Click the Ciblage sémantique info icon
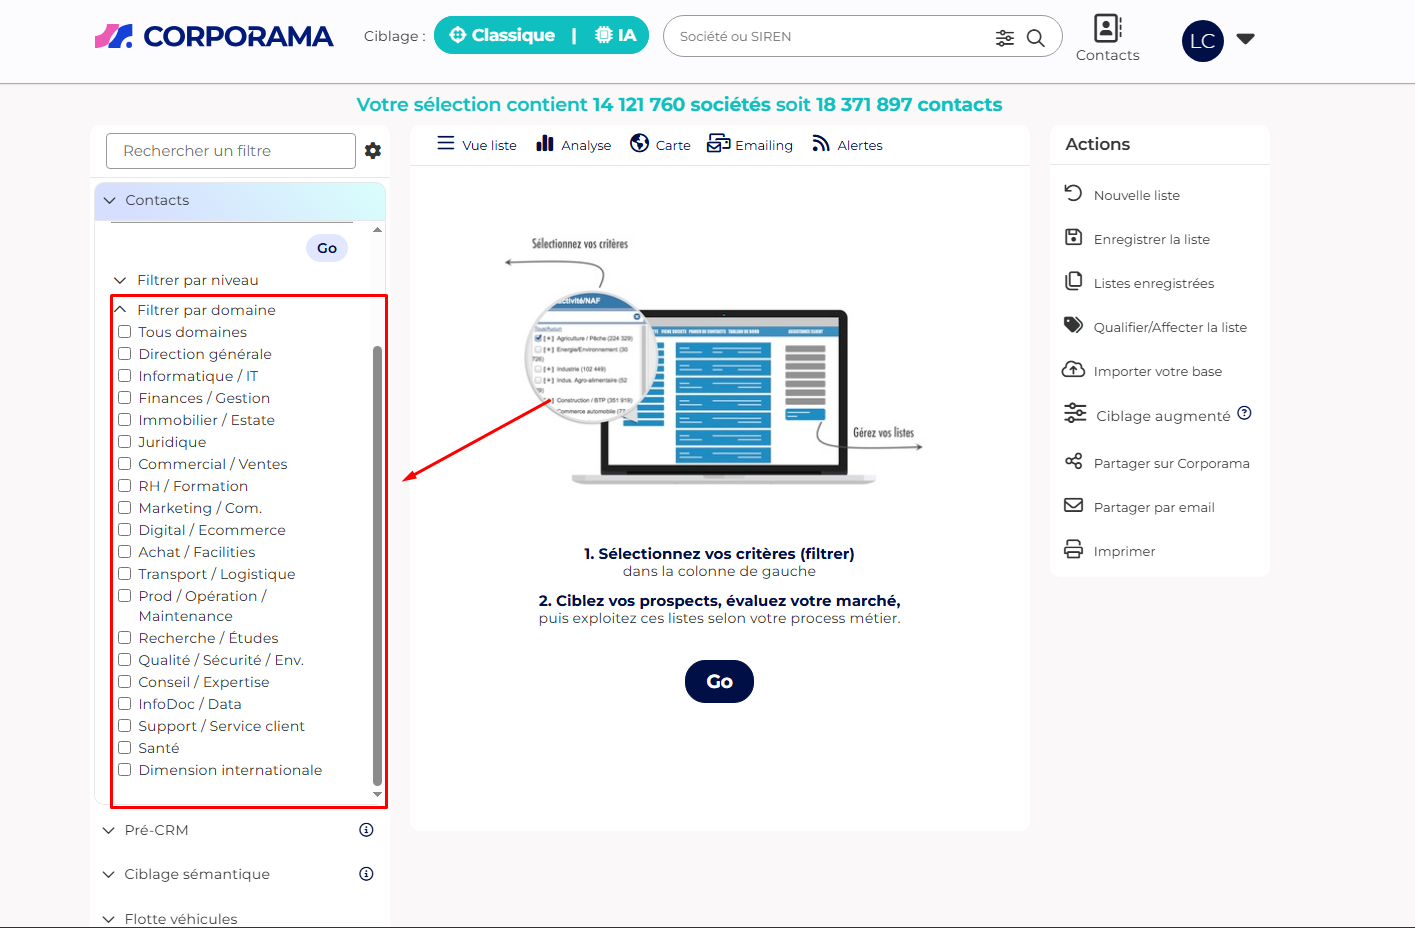 [366, 874]
